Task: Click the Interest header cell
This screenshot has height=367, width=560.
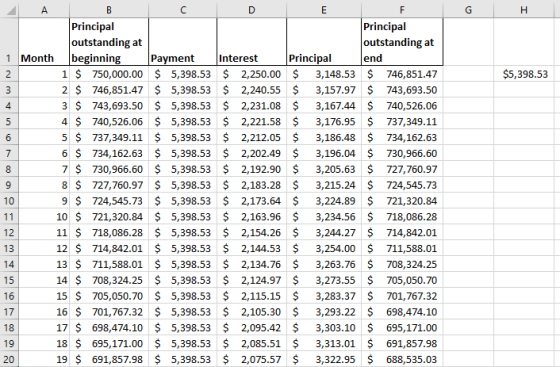Action: [251, 42]
